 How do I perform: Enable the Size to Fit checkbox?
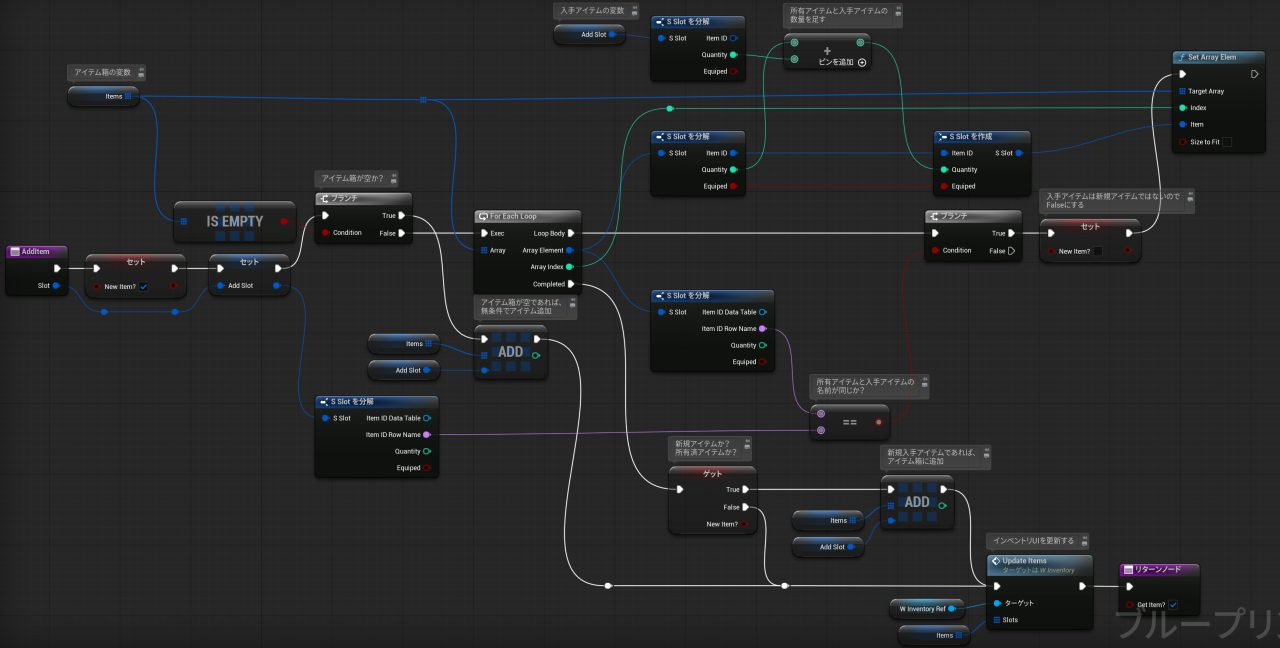point(1227,142)
